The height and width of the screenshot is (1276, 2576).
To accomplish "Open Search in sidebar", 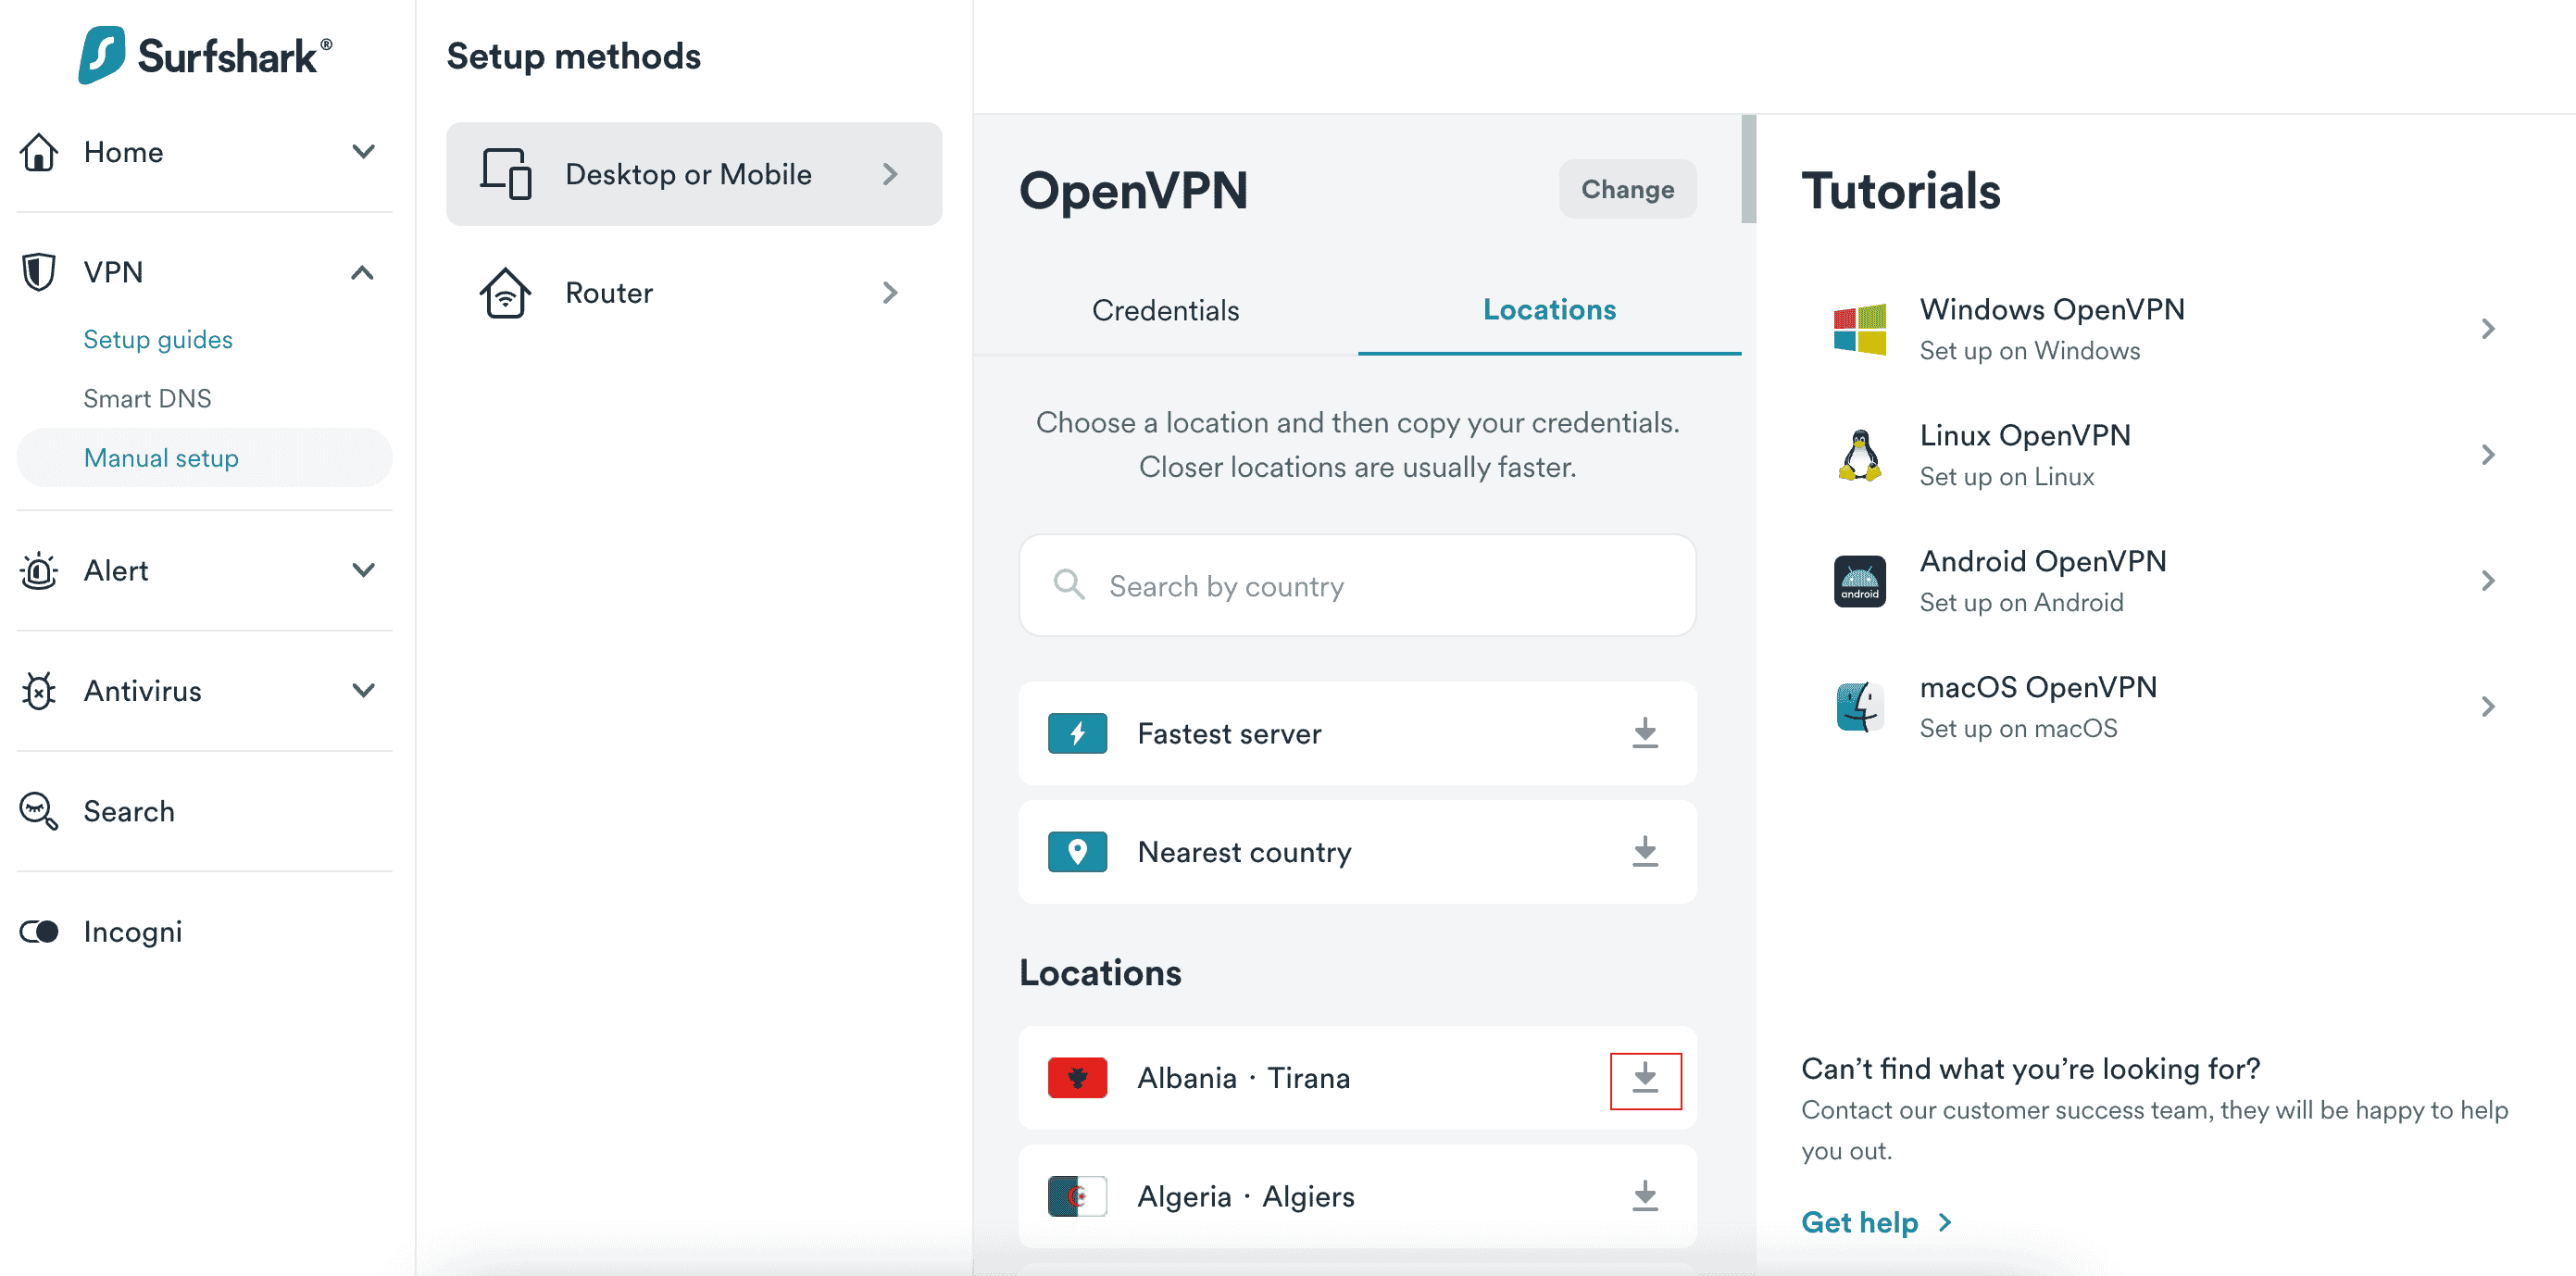I will pyautogui.click(x=129, y=811).
